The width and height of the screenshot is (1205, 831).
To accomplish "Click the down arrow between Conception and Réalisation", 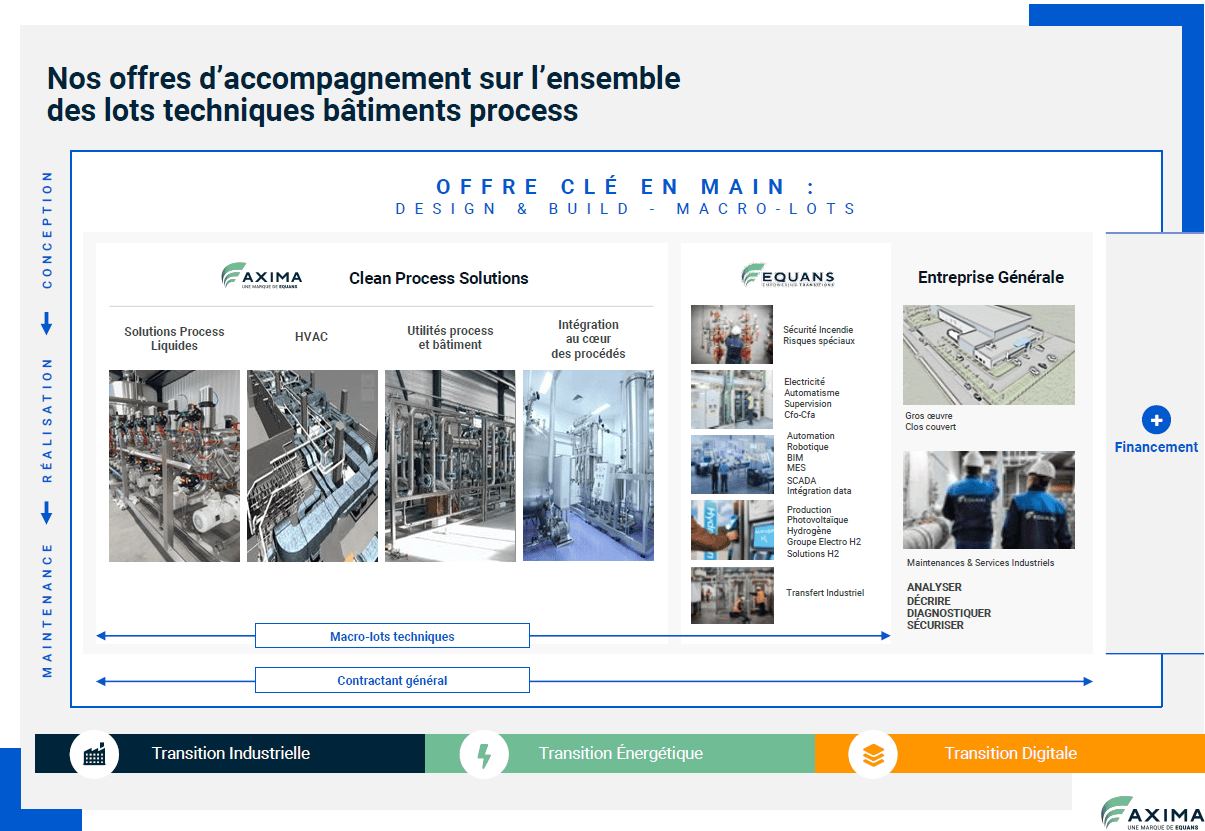I will point(46,324).
